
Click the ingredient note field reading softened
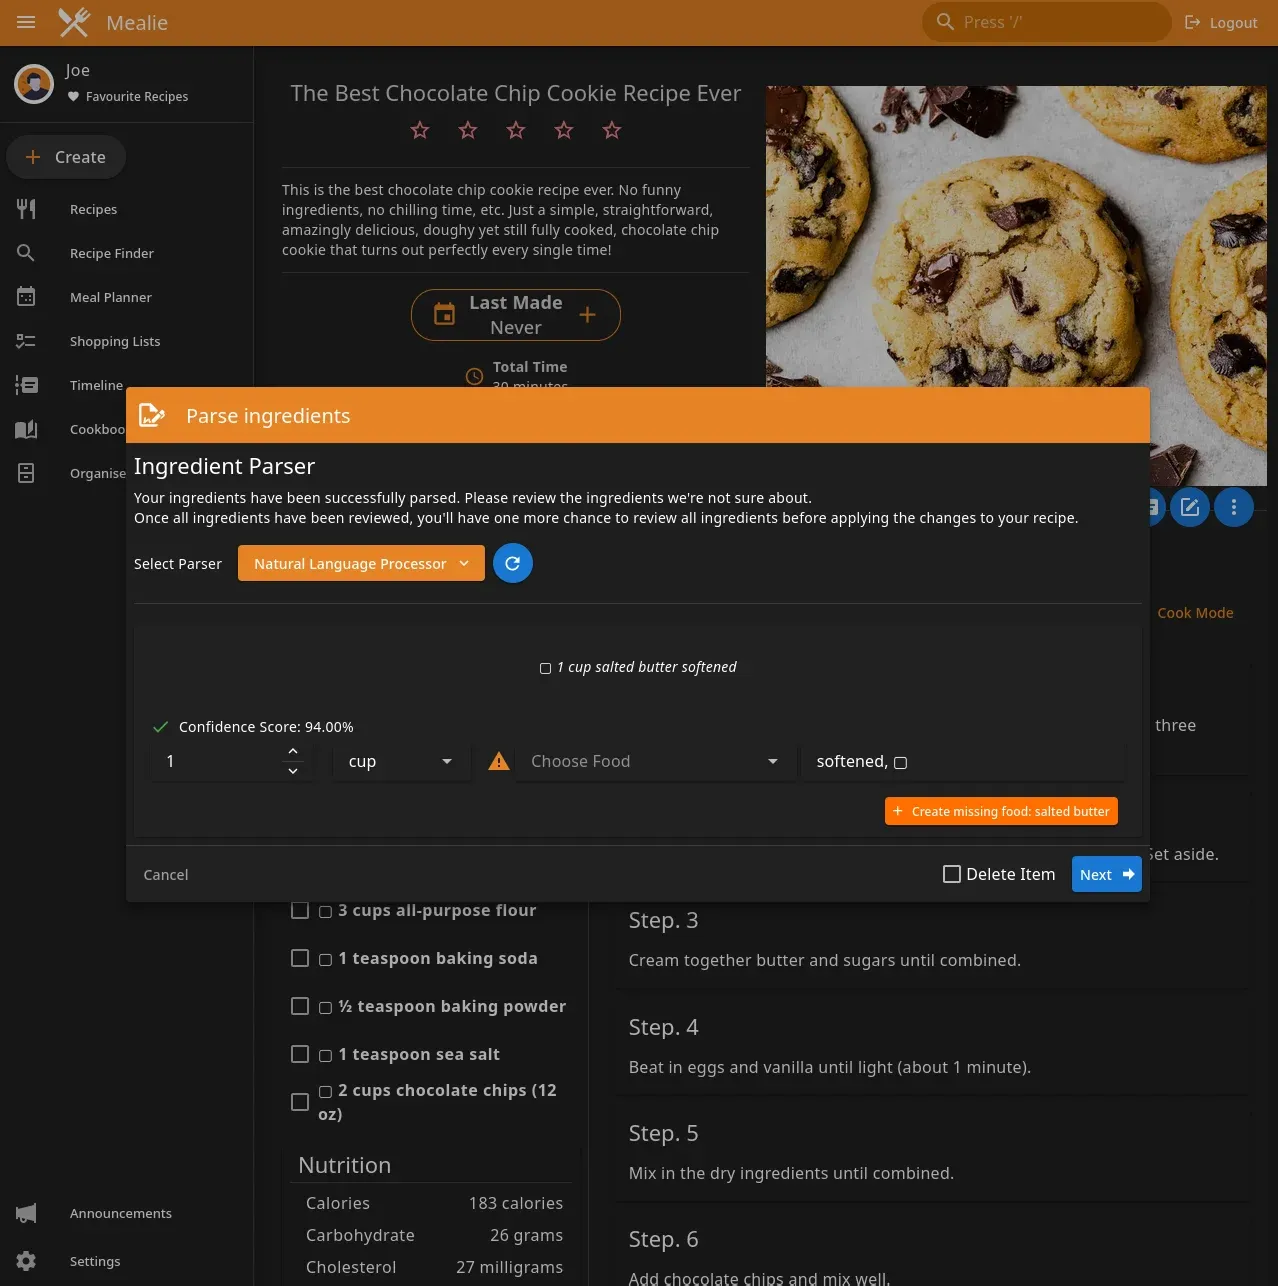(964, 761)
